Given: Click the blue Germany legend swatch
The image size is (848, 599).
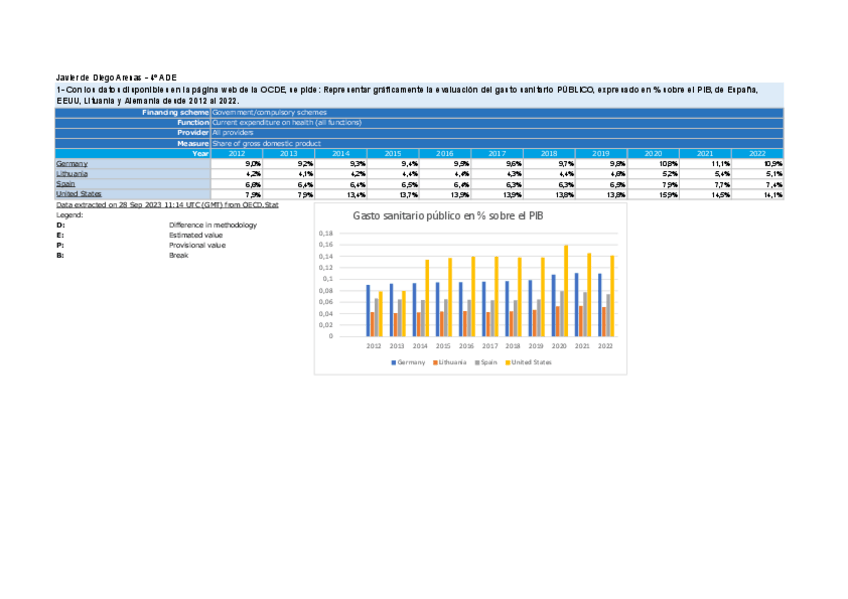Looking at the screenshot, I should point(394,361).
